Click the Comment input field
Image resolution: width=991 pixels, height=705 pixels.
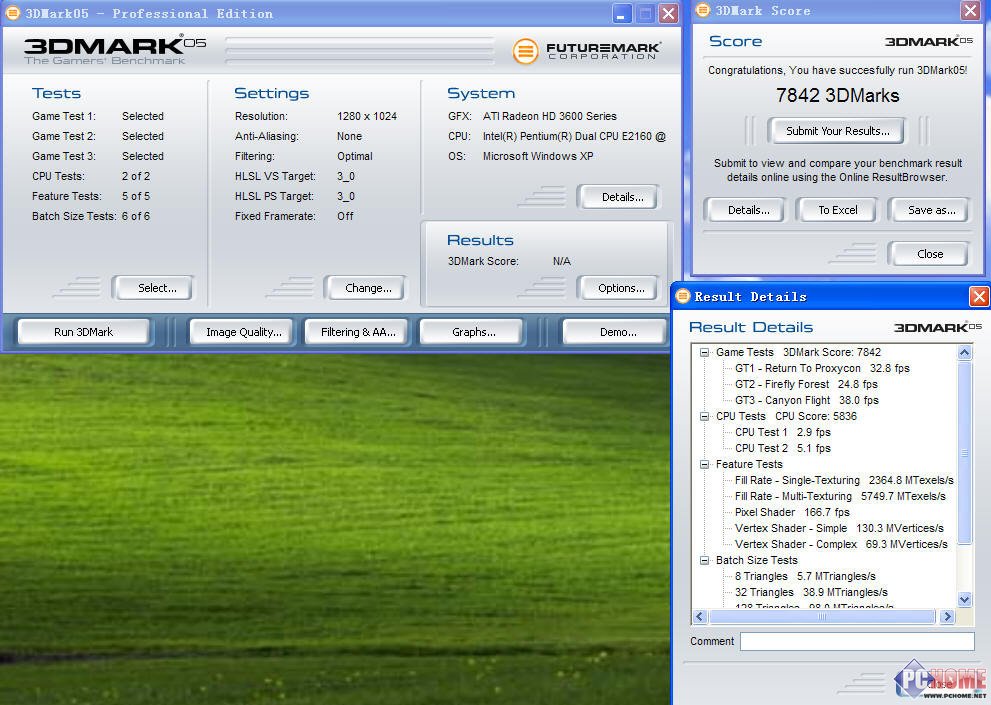857,641
